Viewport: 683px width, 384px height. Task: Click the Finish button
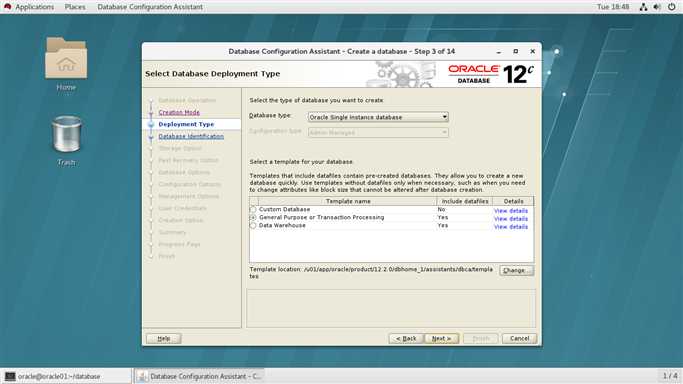pyautogui.click(x=480, y=338)
